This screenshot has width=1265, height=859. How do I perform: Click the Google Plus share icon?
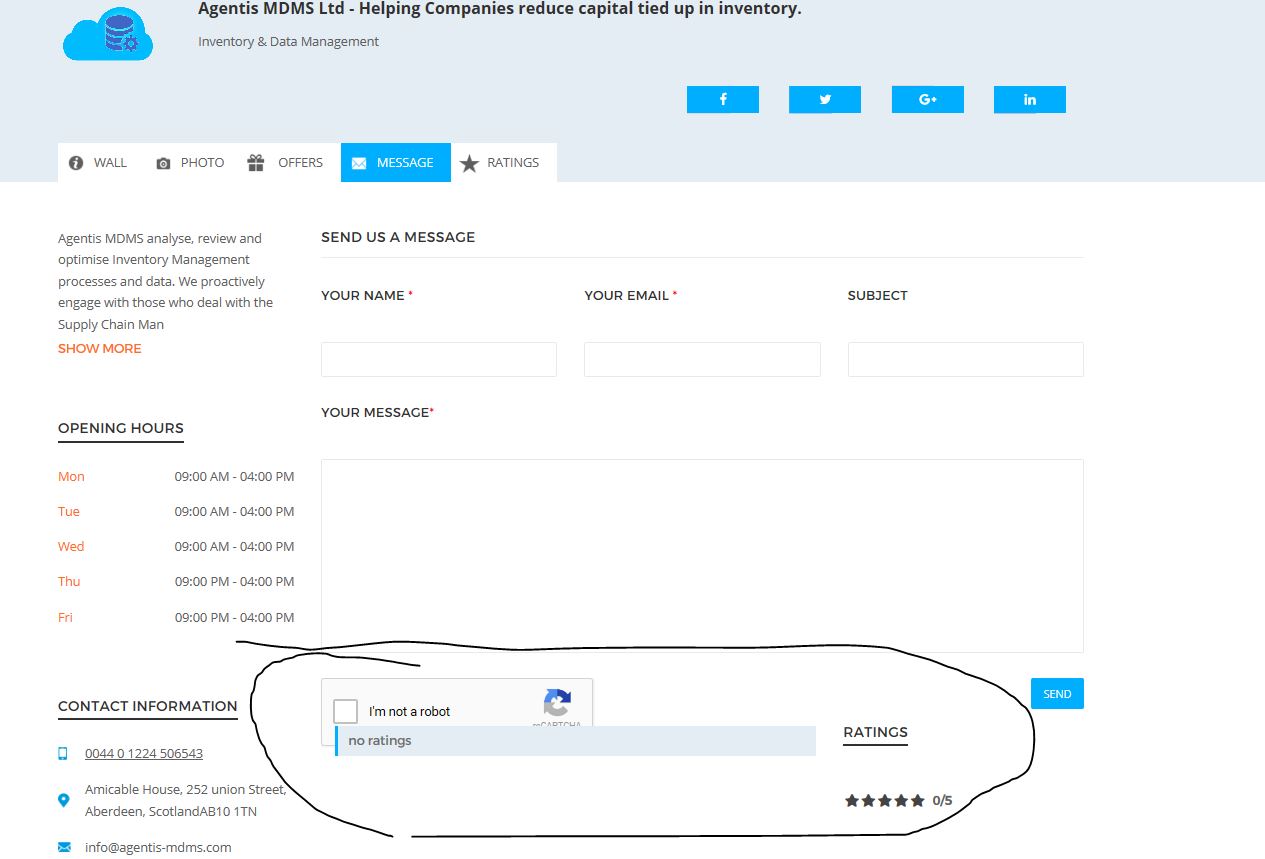tap(927, 99)
